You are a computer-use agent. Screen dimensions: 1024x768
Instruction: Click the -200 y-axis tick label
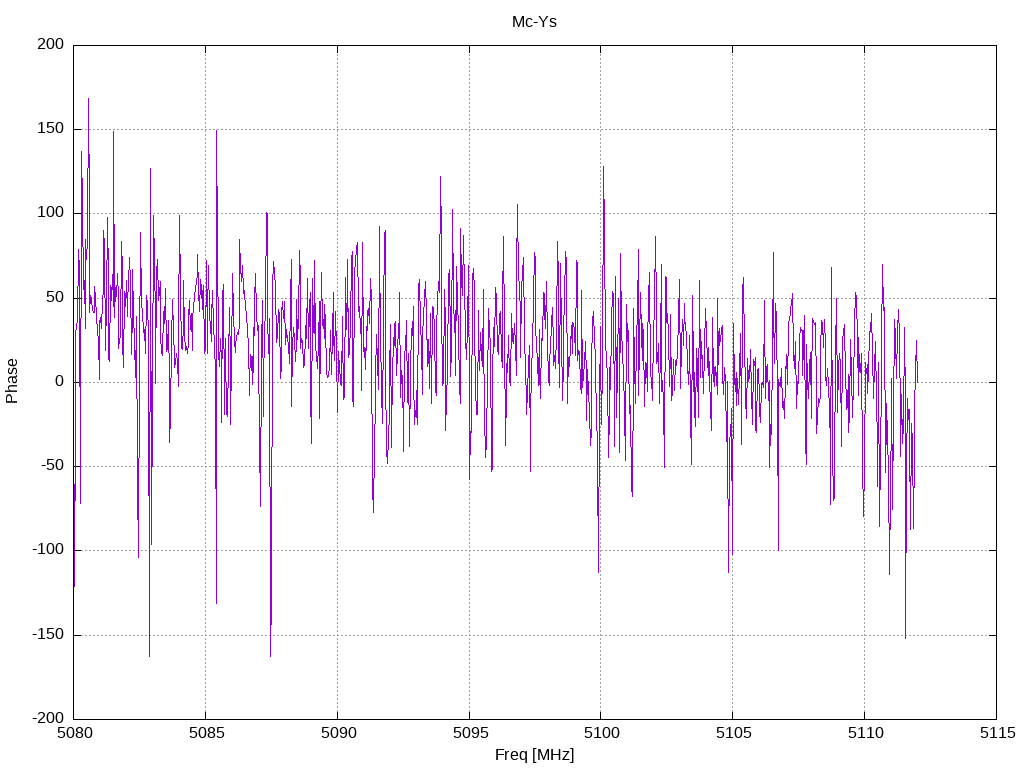tap(48, 718)
